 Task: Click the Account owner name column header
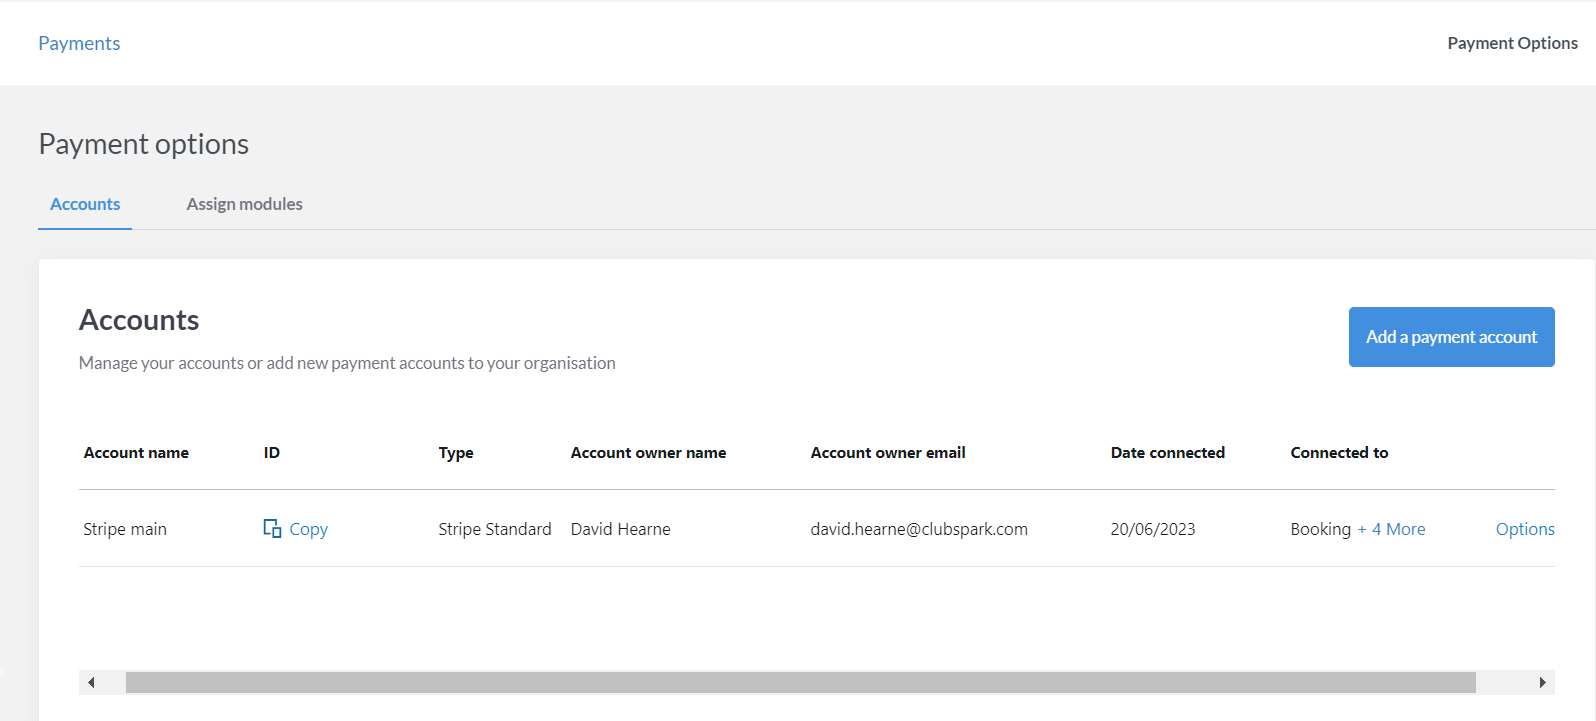coord(648,453)
